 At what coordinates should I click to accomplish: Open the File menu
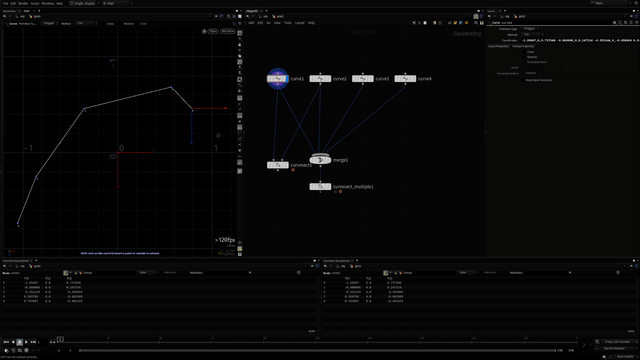6,3
